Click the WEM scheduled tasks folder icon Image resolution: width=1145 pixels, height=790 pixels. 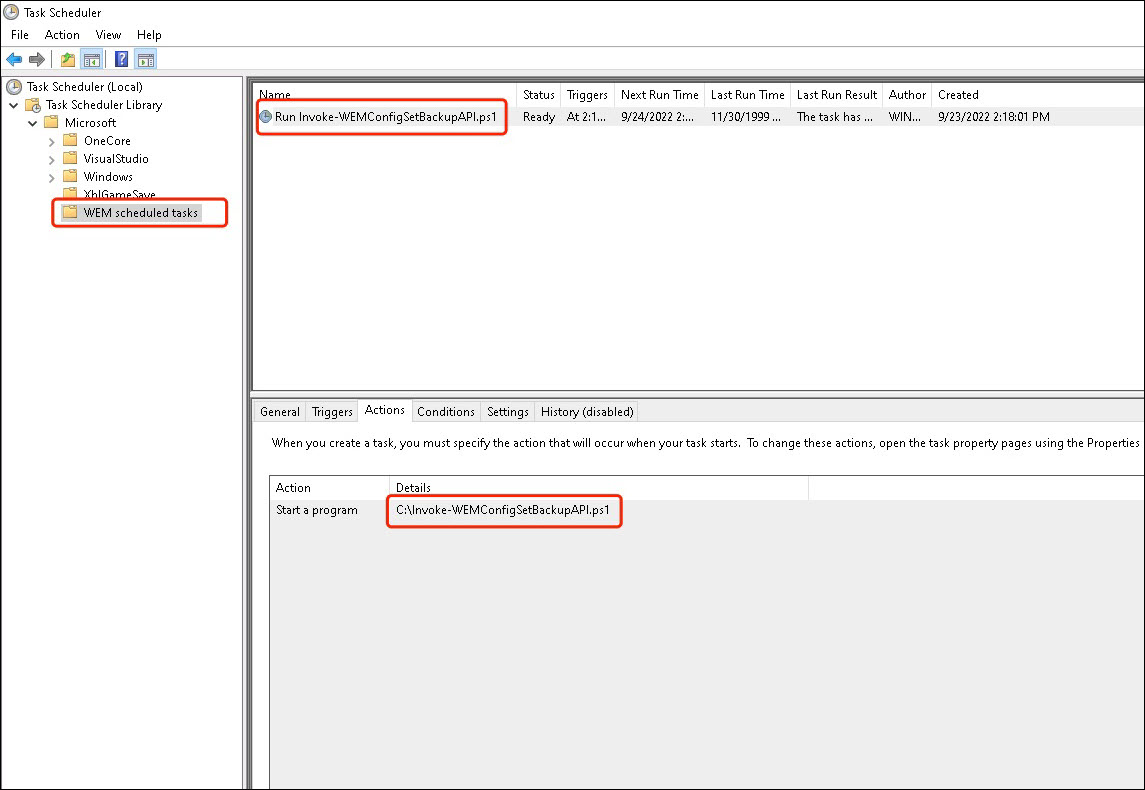pos(70,212)
